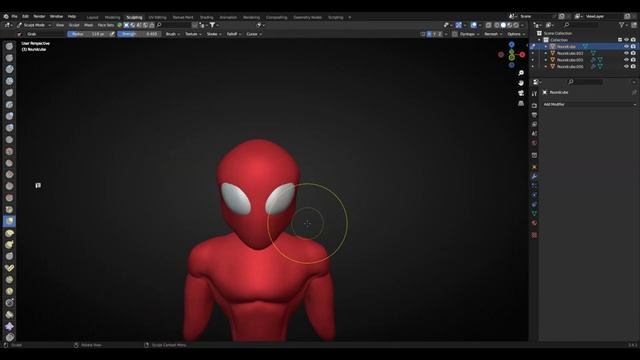The width and height of the screenshot is (640, 360).
Task: Open the Sculpt Mode dropdown
Action: (34, 25)
